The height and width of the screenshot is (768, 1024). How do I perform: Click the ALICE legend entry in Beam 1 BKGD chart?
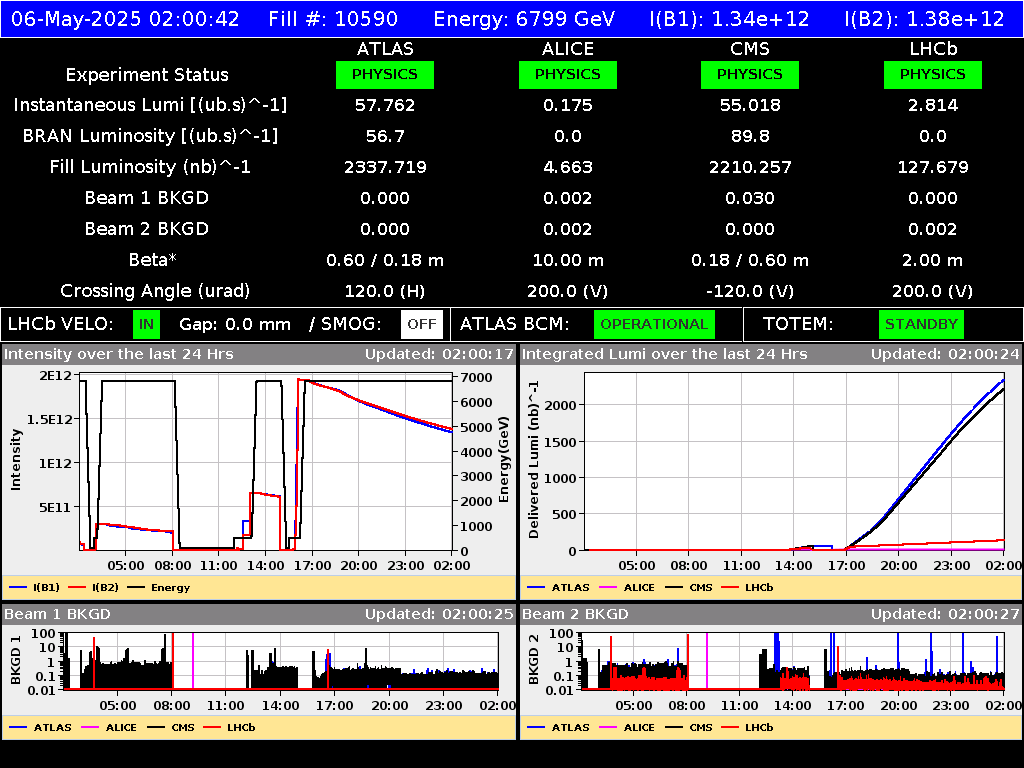(108, 727)
